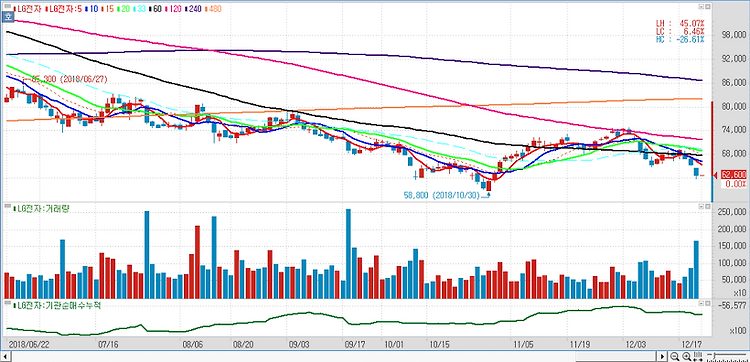Close the 거래량 volume panel
The width and height of the screenshot is (750, 362).
[x=707, y=207]
